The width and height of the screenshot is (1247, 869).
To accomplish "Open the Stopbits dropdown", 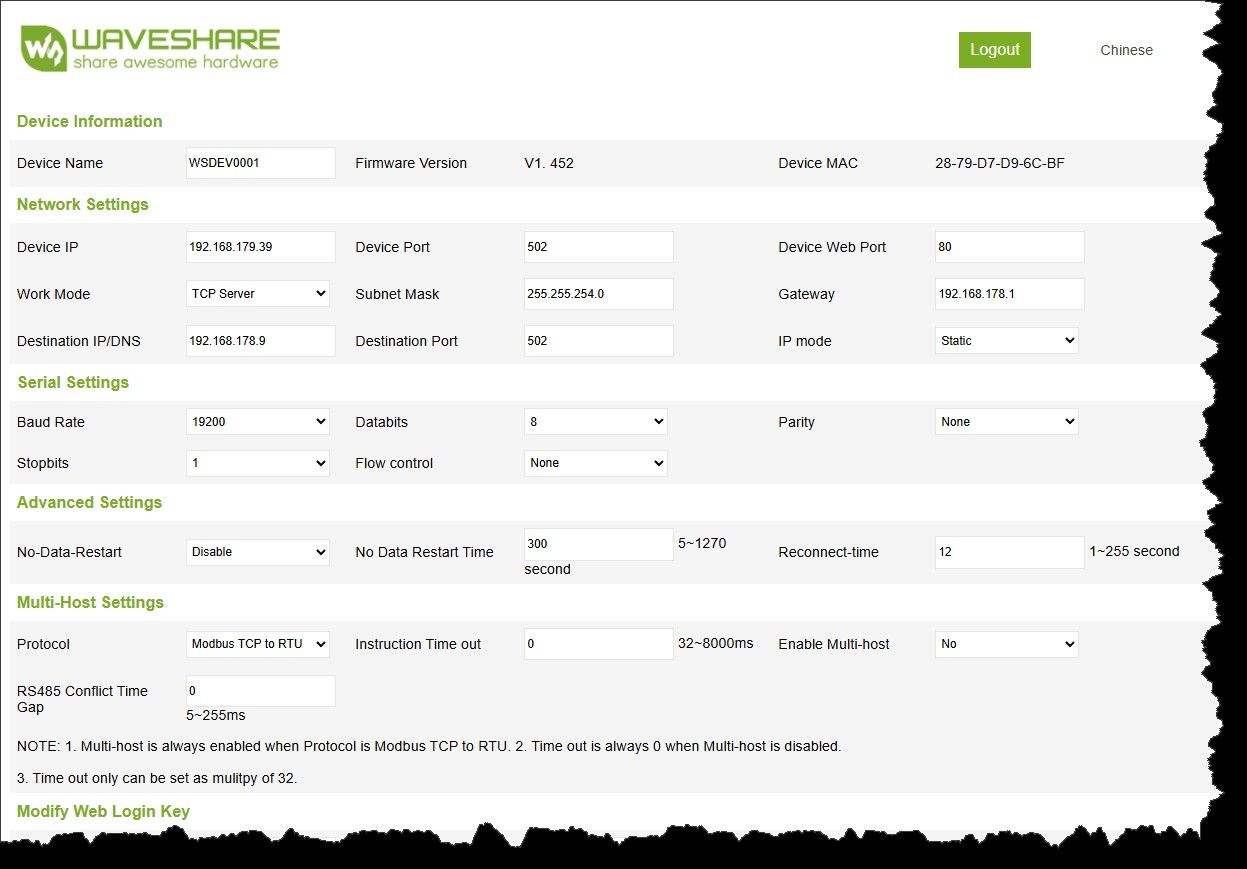I will (258, 463).
